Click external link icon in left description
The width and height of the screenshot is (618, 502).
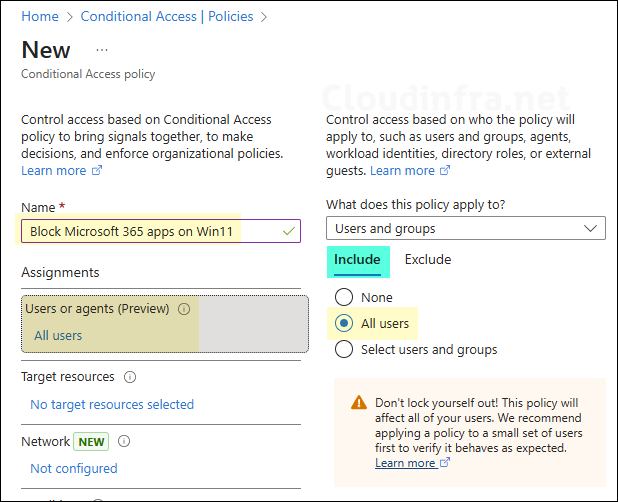97,171
